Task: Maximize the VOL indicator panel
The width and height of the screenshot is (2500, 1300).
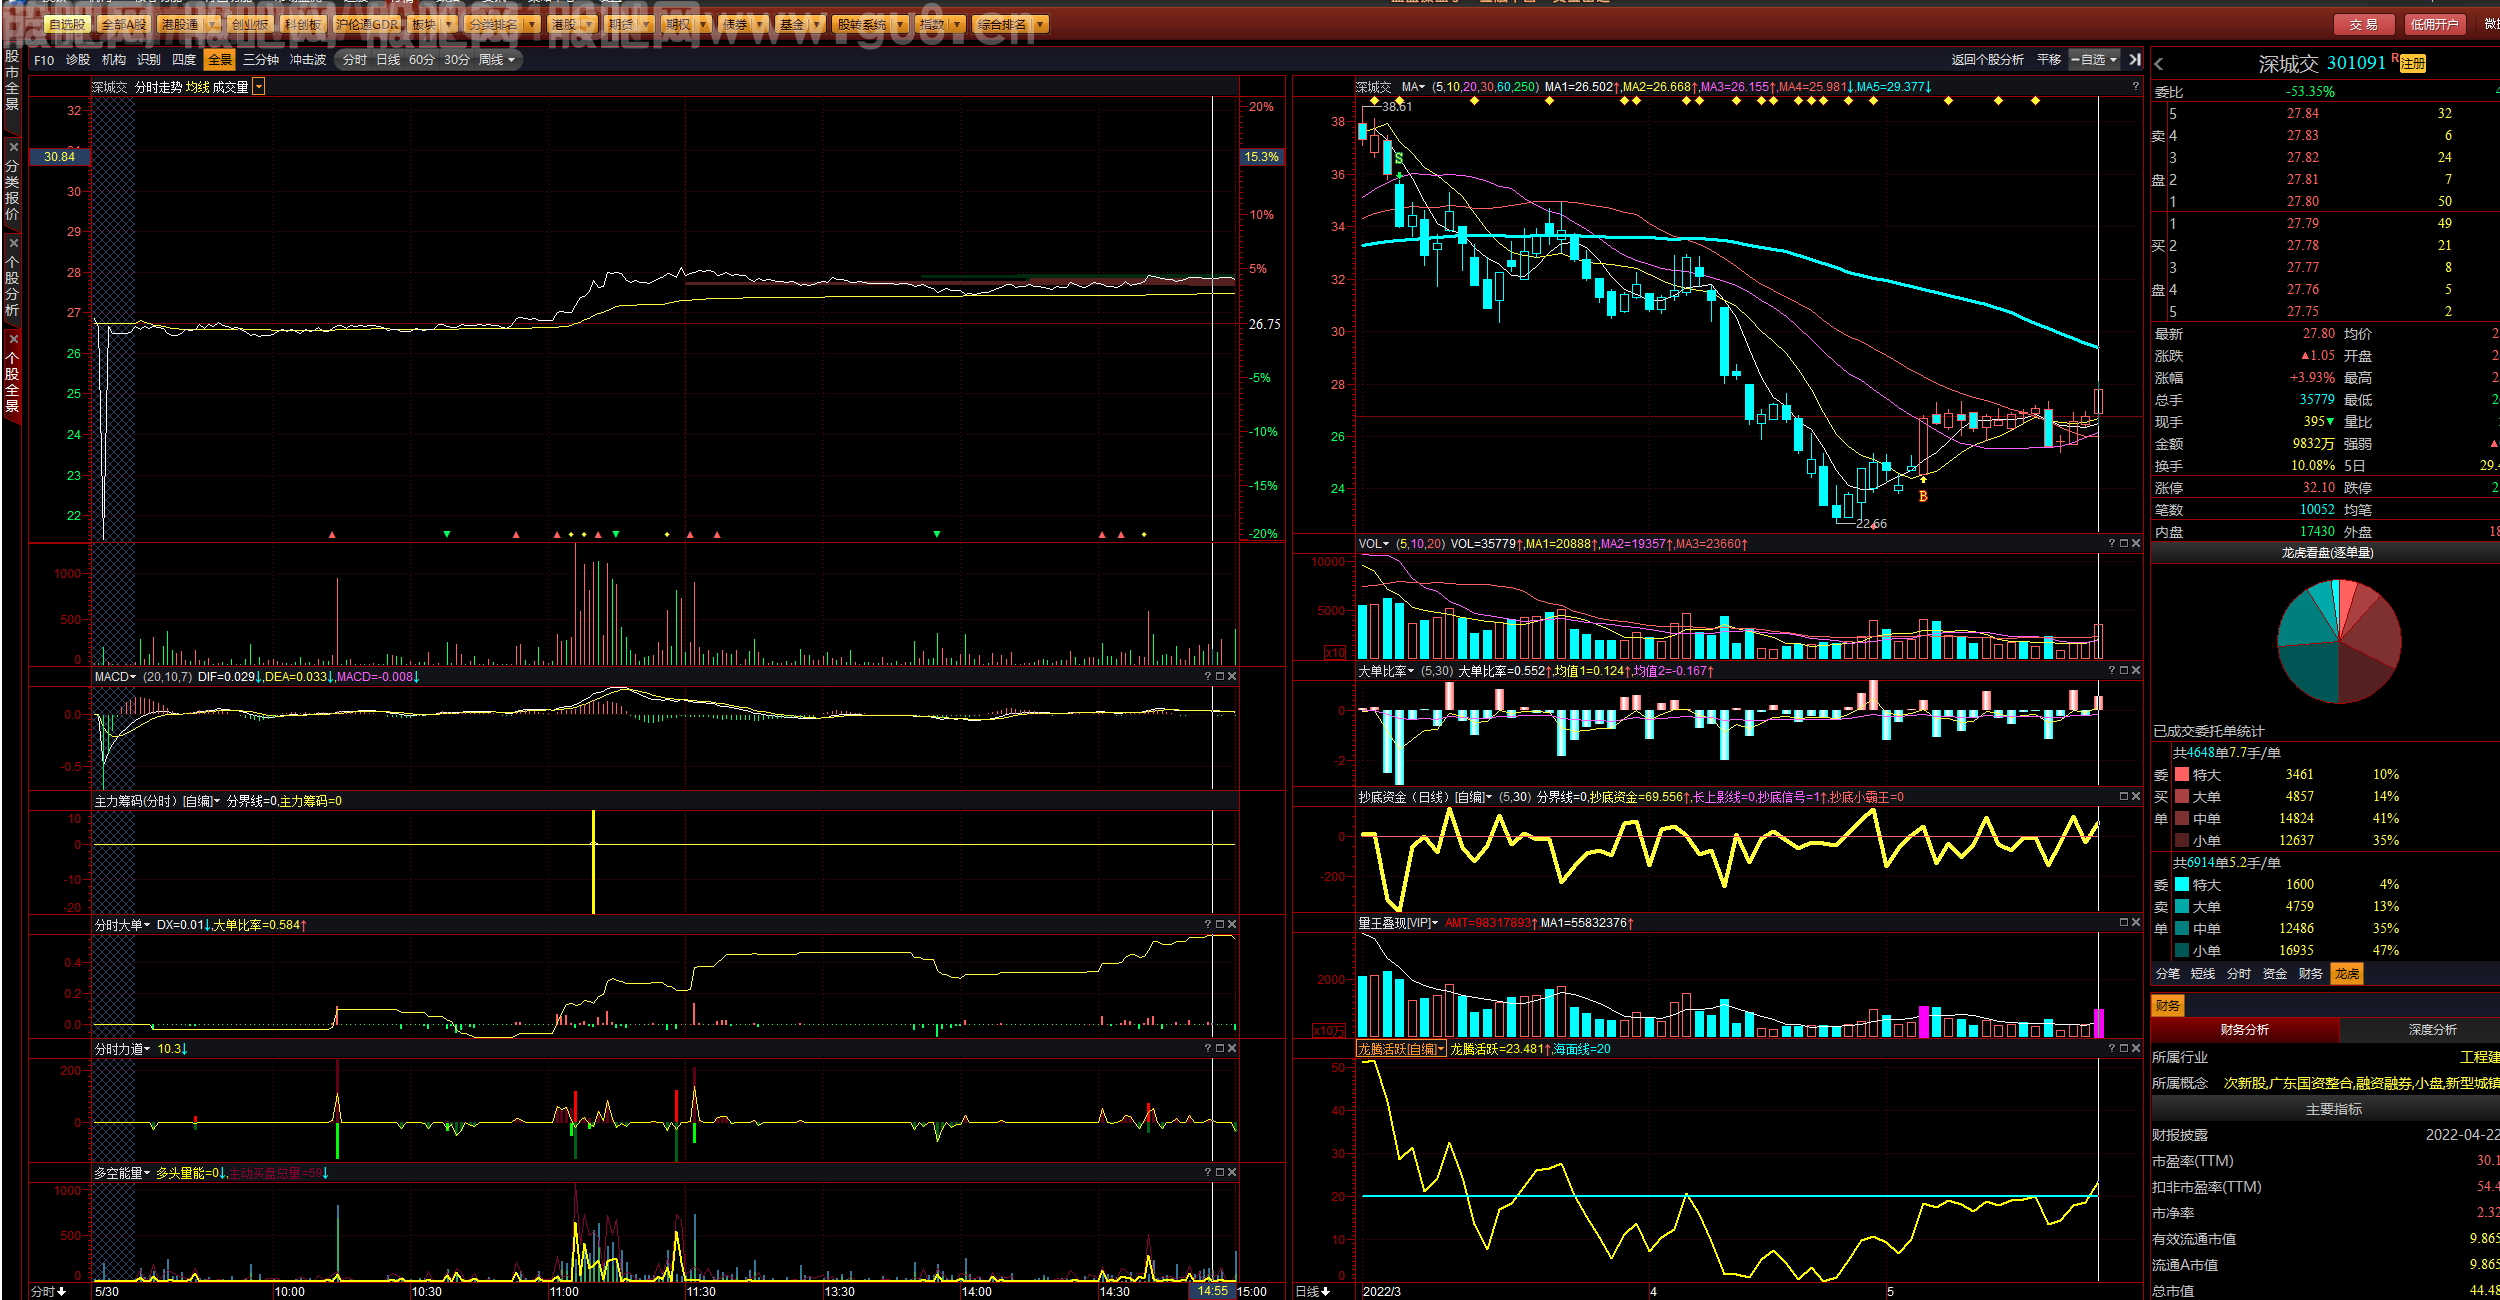Action: 2124,544
